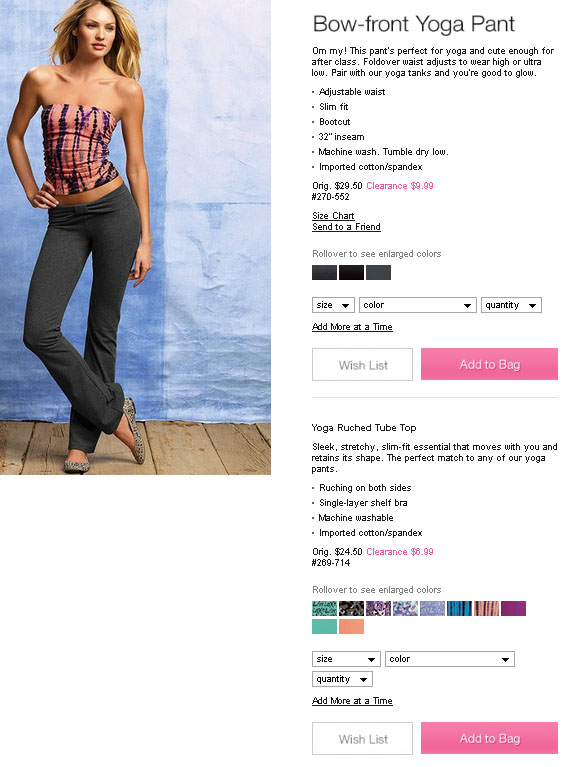Add the Yoga Ruched Tube Top to bag
This screenshot has width=565, height=767.
click(489, 738)
